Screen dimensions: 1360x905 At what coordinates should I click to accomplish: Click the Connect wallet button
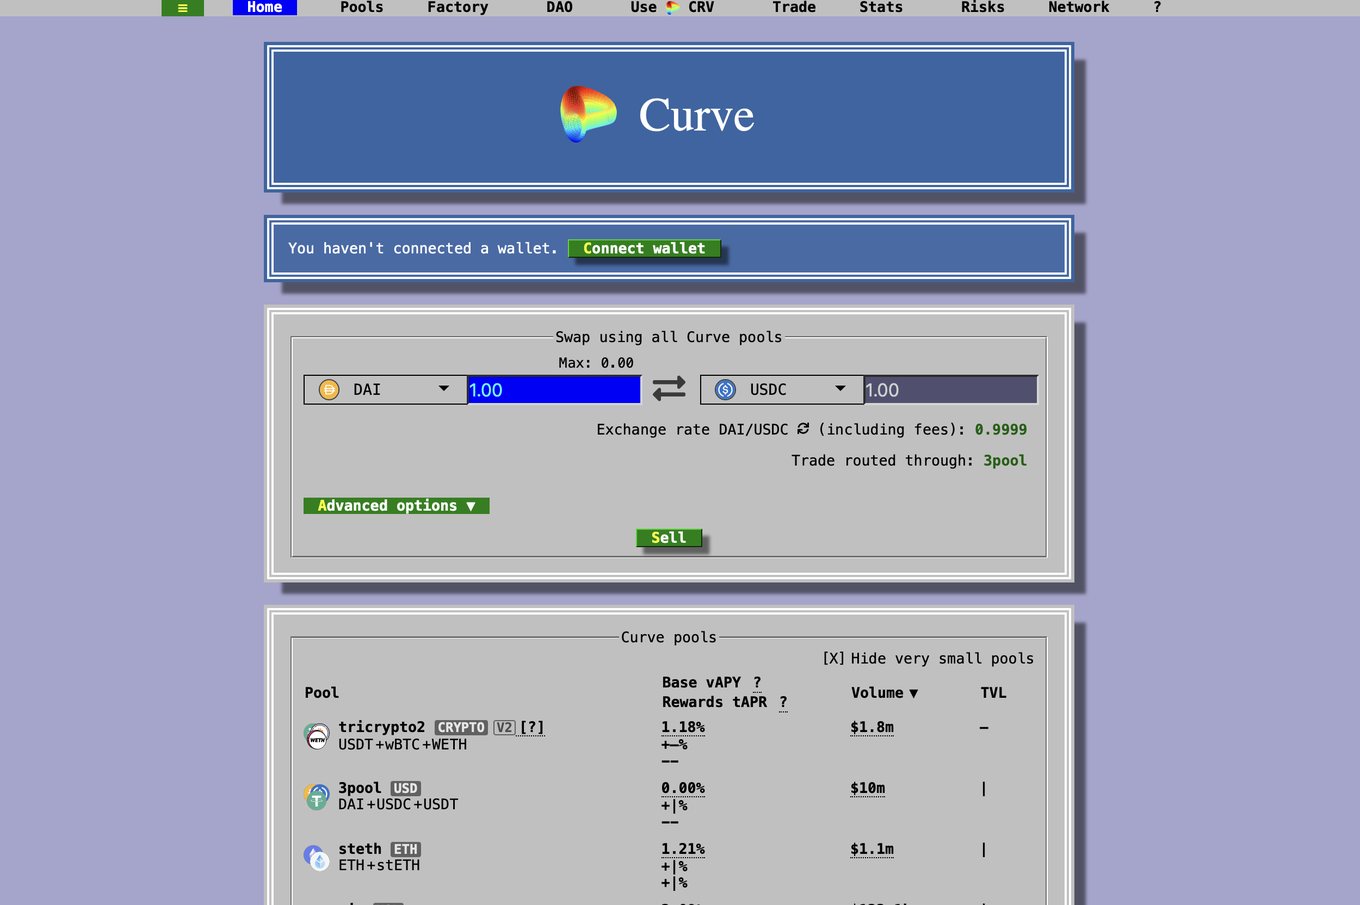[x=644, y=249]
